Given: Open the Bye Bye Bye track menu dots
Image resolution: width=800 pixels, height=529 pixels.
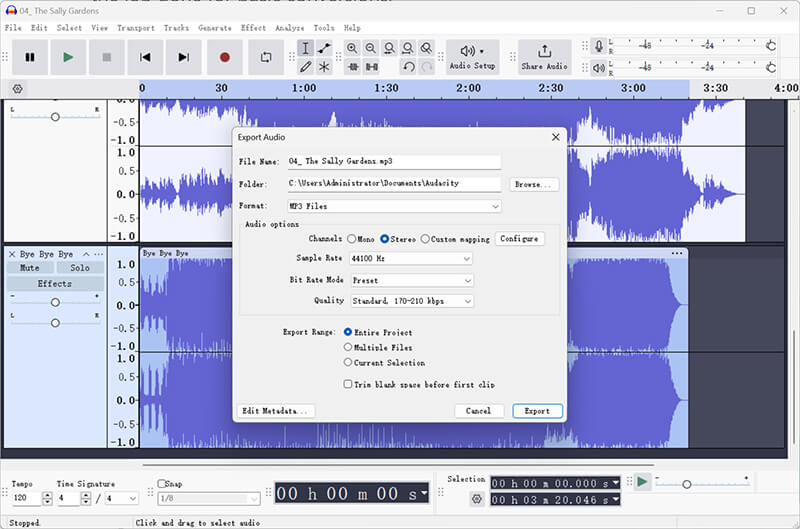Looking at the screenshot, I should point(98,254).
